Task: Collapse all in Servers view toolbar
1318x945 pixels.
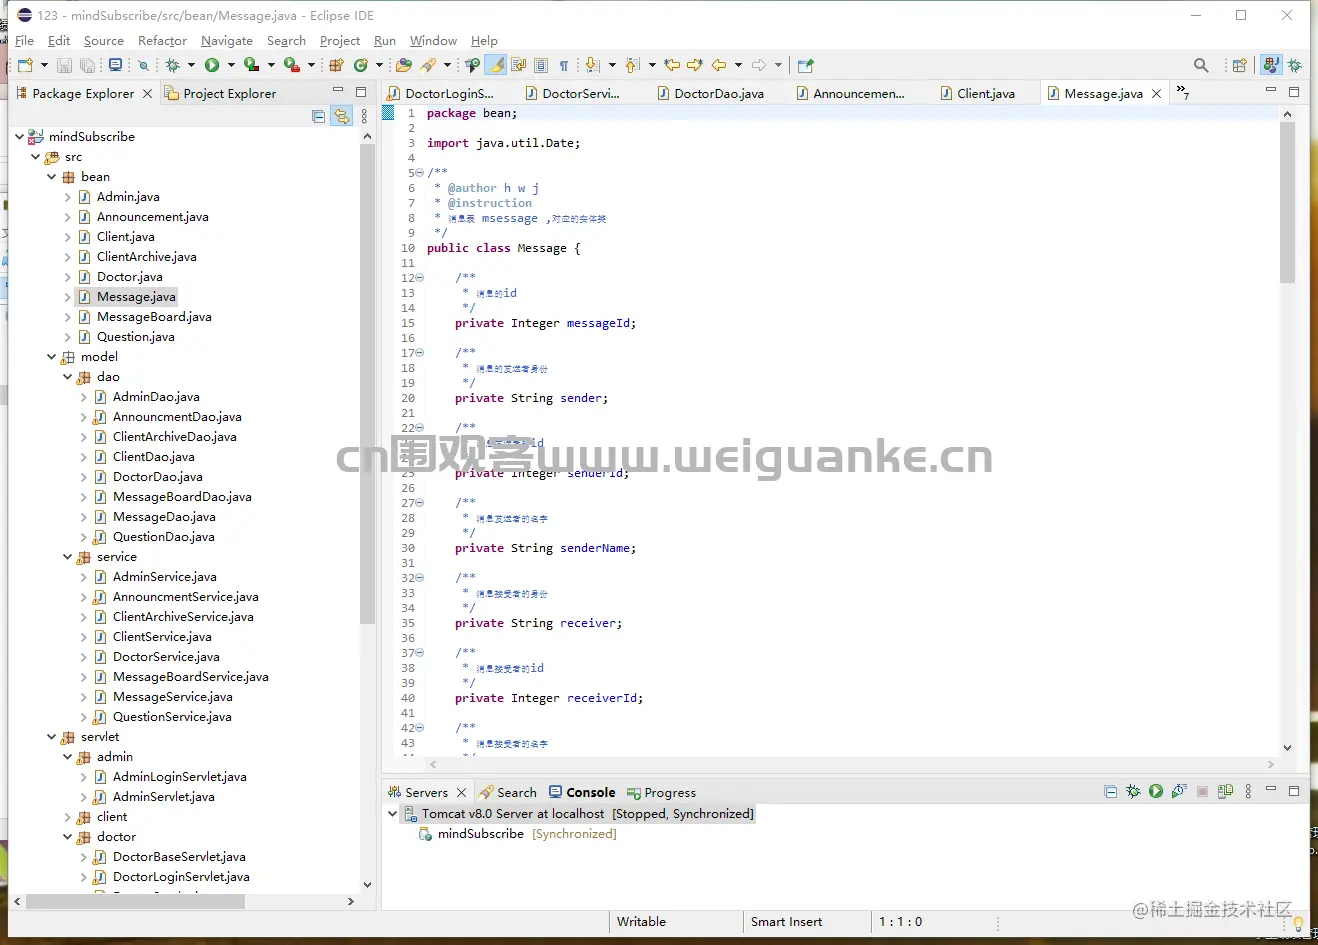Action: (x=1110, y=791)
